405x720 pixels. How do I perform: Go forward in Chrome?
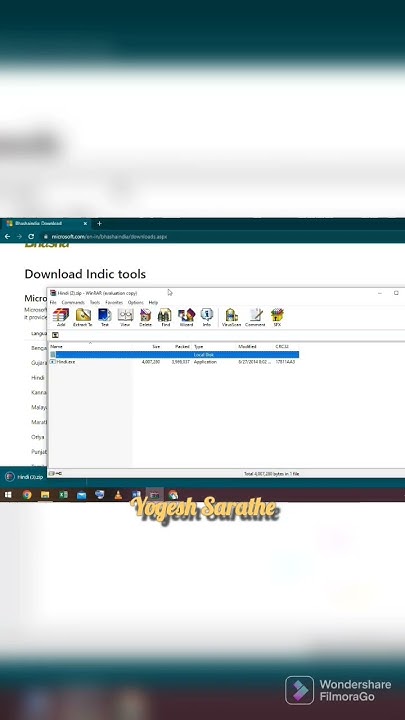tap(19, 236)
